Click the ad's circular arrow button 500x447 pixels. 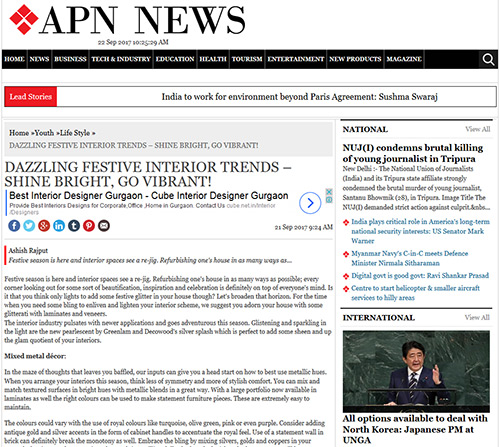[310, 203]
